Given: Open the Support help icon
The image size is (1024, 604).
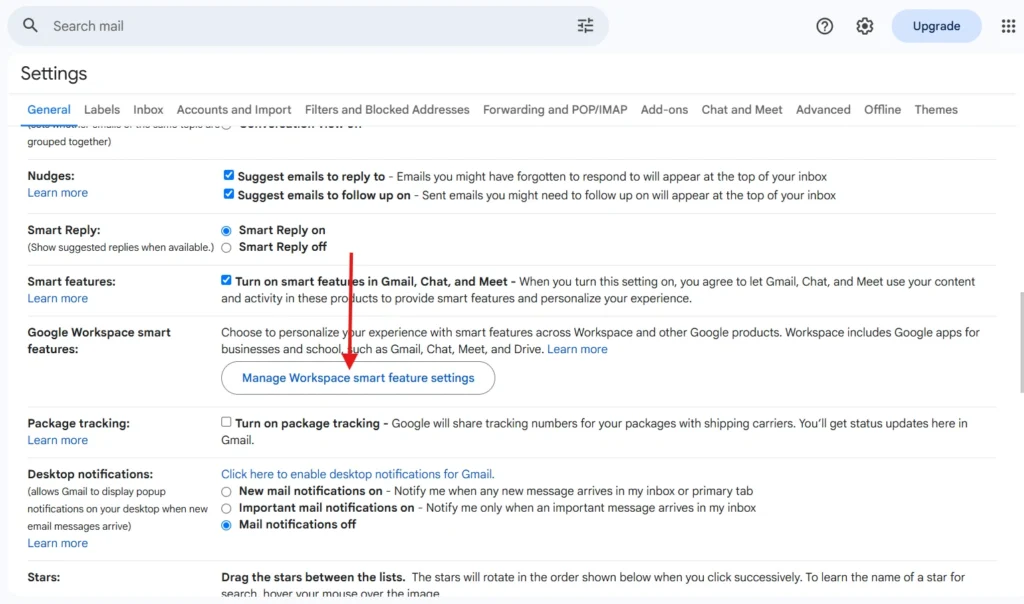Looking at the screenshot, I should click(x=824, y=26).
